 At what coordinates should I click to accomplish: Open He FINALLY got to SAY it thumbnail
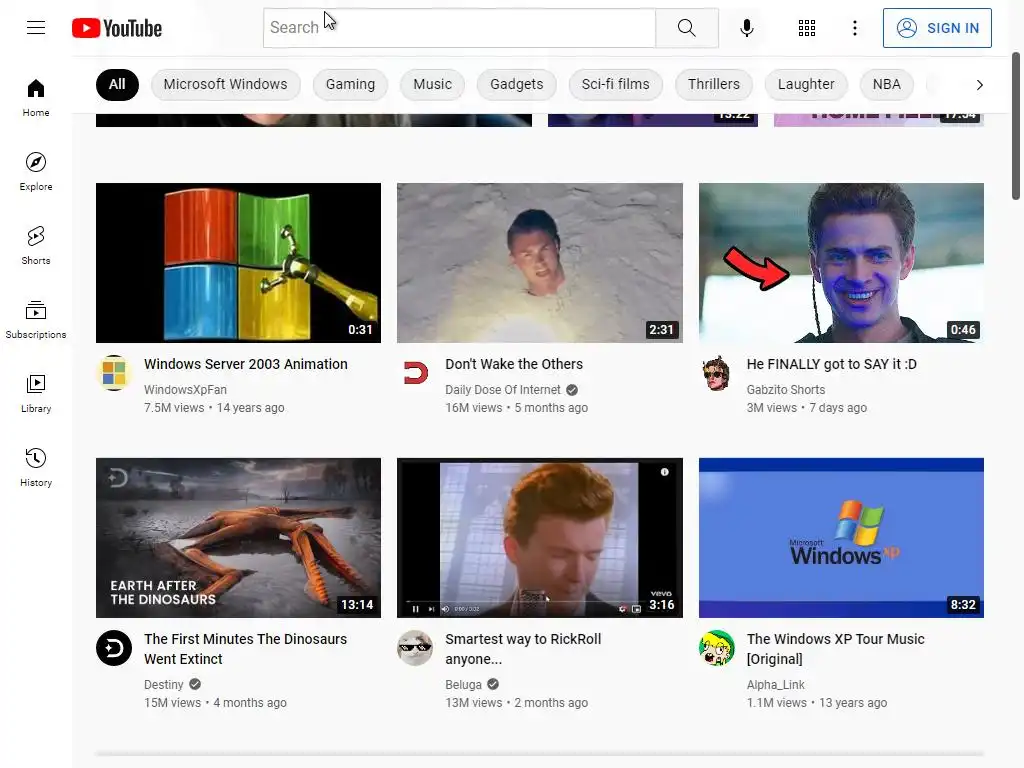tap(841, 263)
